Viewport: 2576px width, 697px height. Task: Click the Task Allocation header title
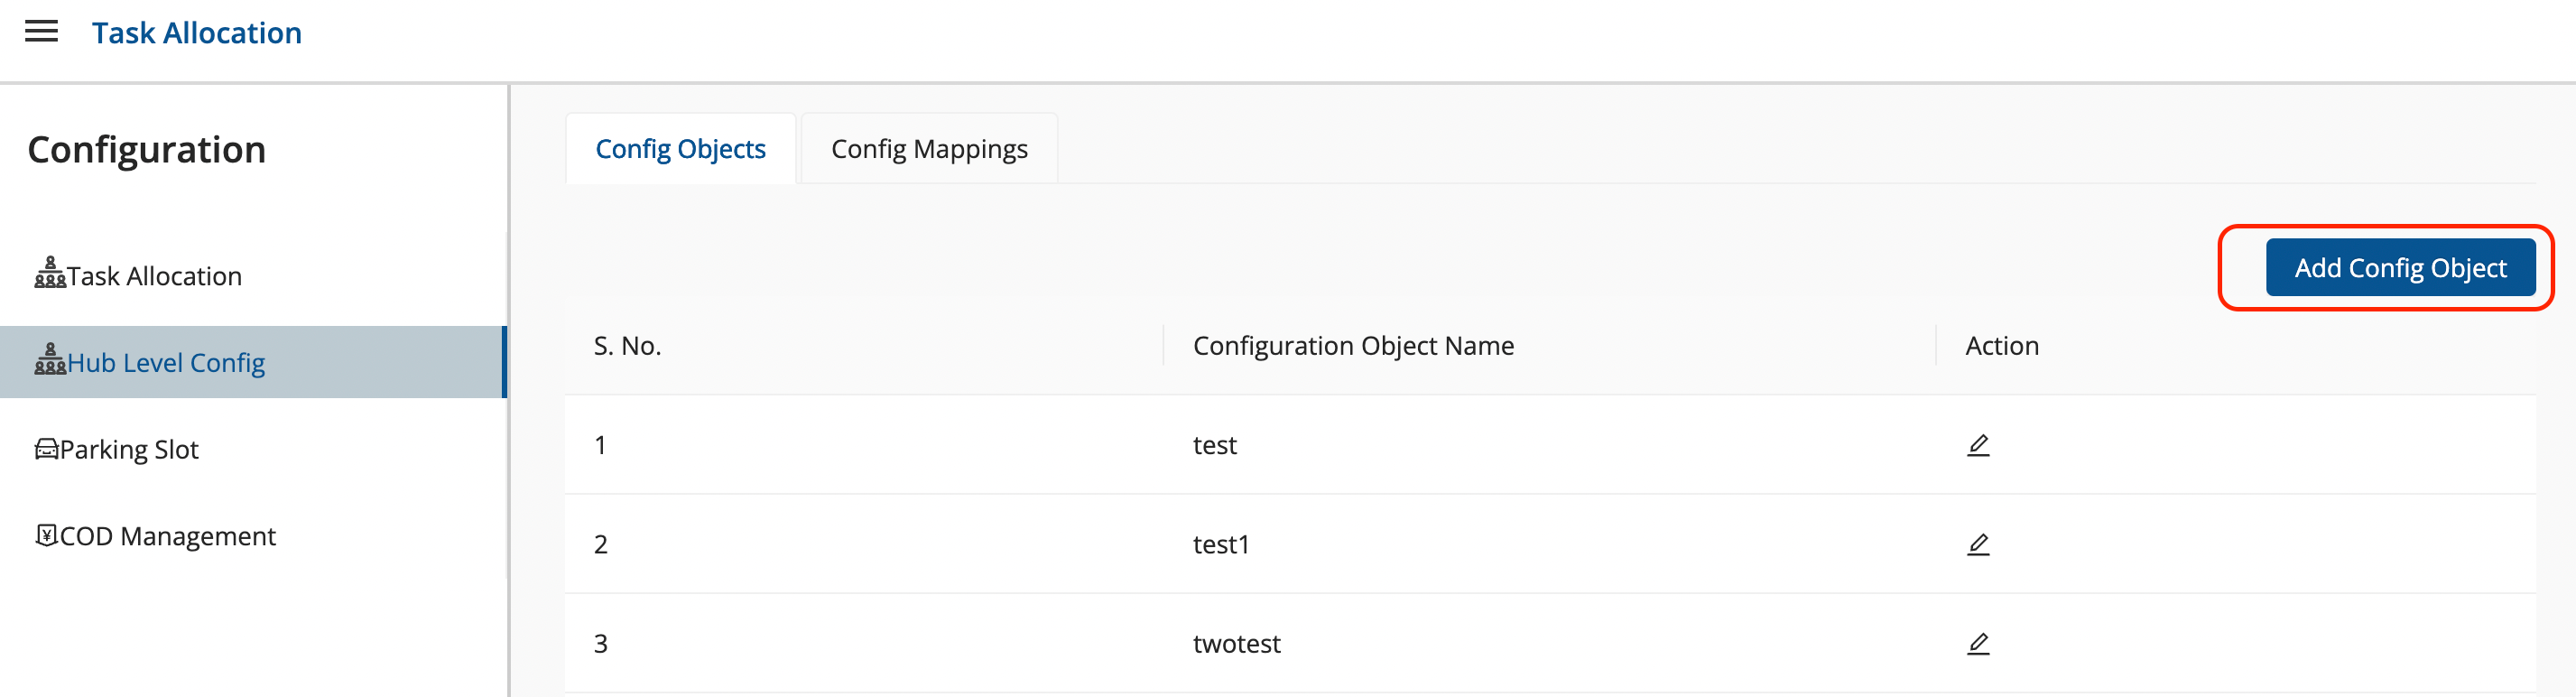[196, 33]
